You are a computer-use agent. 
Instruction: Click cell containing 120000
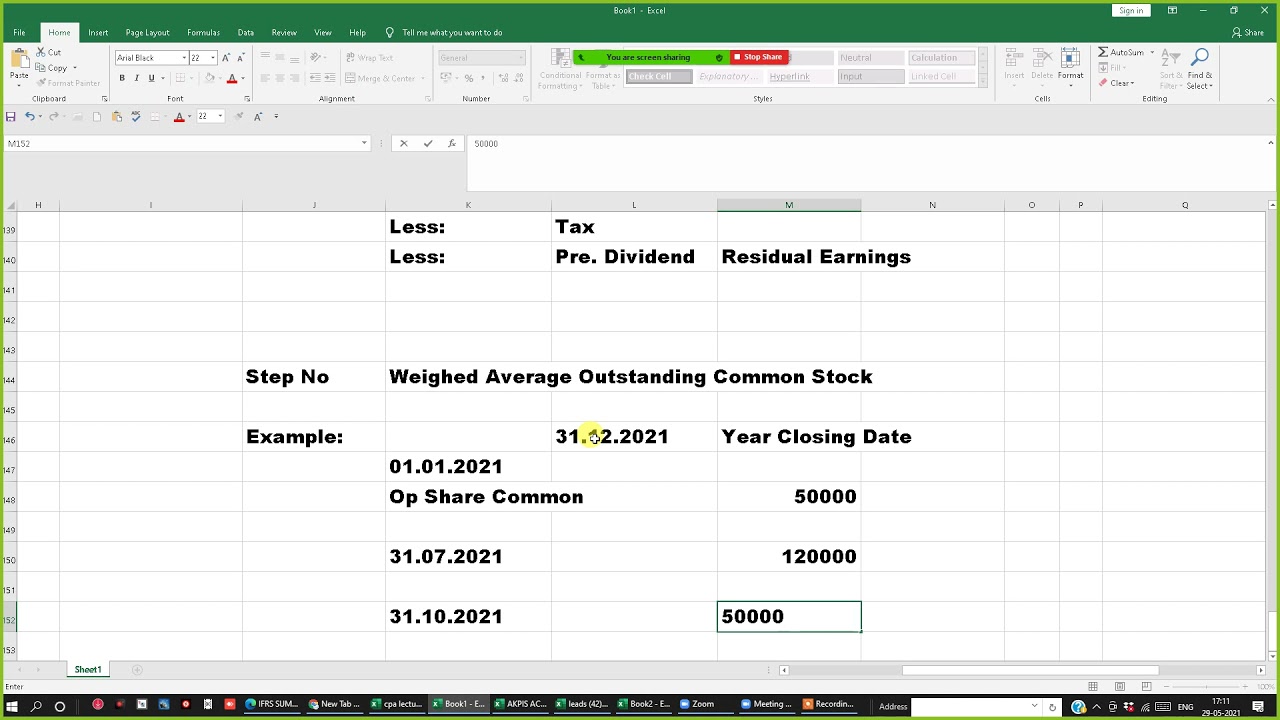789,556
